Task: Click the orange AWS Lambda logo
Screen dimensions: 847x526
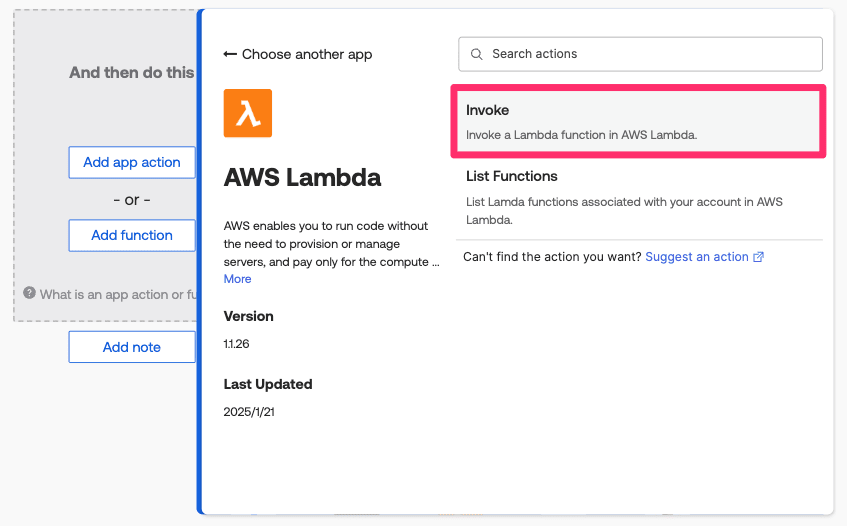Action: [248, 113]
